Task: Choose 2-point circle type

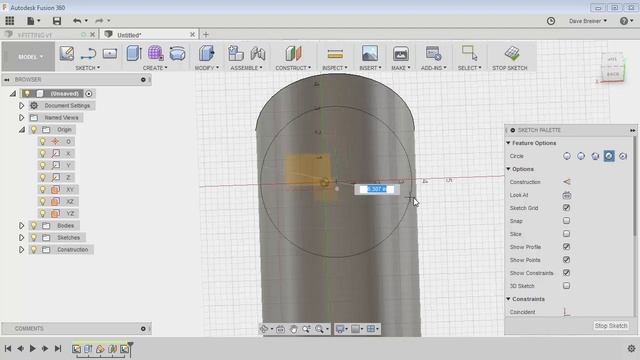Action: point(581,156)
